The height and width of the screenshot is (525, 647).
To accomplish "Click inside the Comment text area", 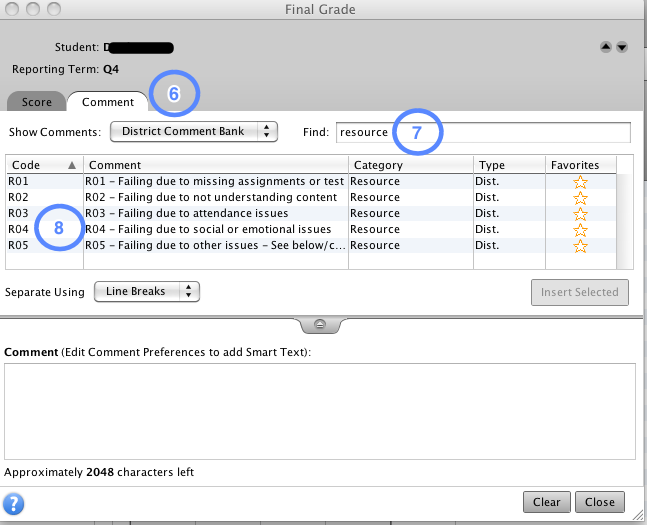I will [x=319, y=410].
